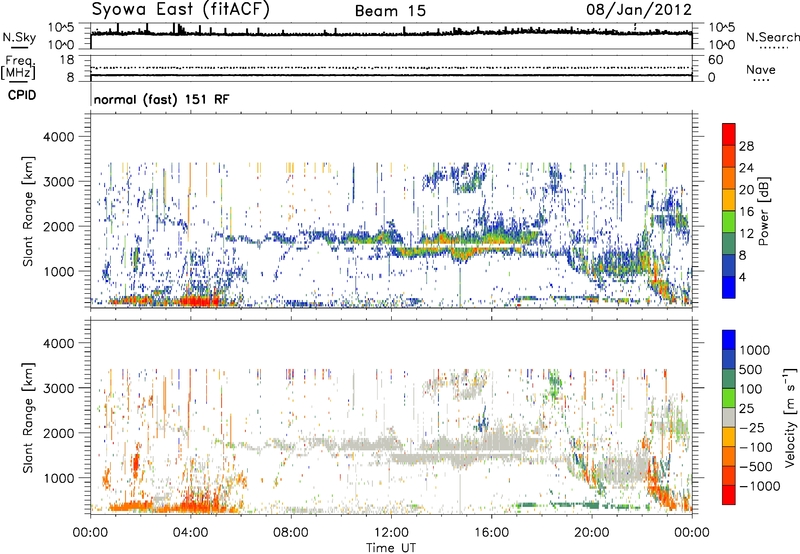This screenshot has height=554, width=800.
Task: Click the '08:00' time tick label
Action: pos(291,533)
